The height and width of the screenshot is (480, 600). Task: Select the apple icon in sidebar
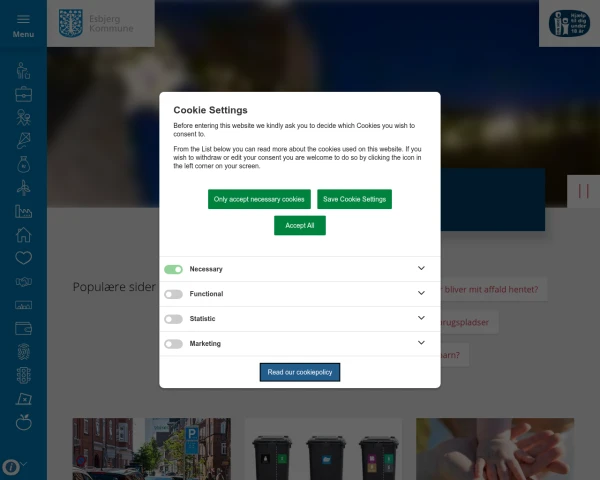click(23, 422)
